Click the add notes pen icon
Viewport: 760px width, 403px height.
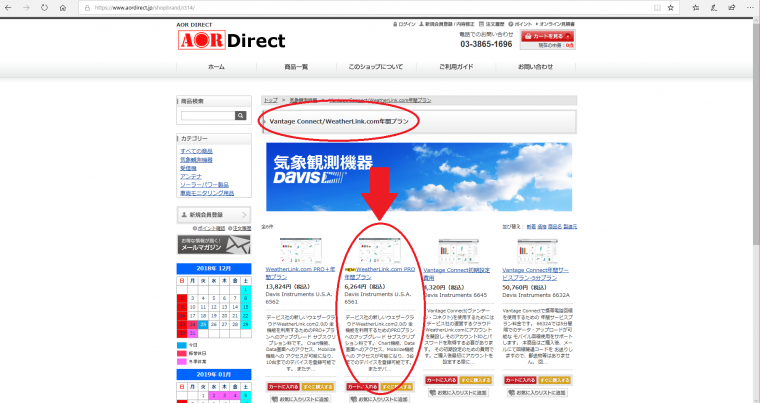point(713,8)
